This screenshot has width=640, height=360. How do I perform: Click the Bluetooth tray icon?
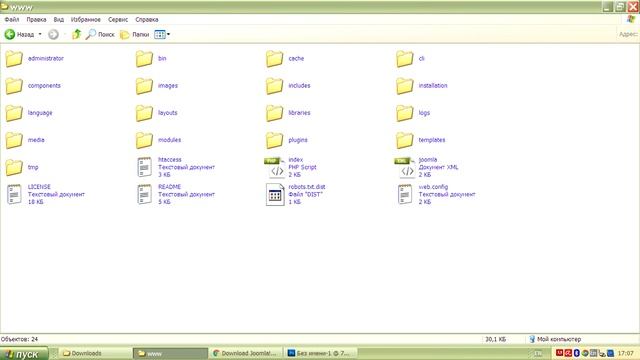(577, 353)
